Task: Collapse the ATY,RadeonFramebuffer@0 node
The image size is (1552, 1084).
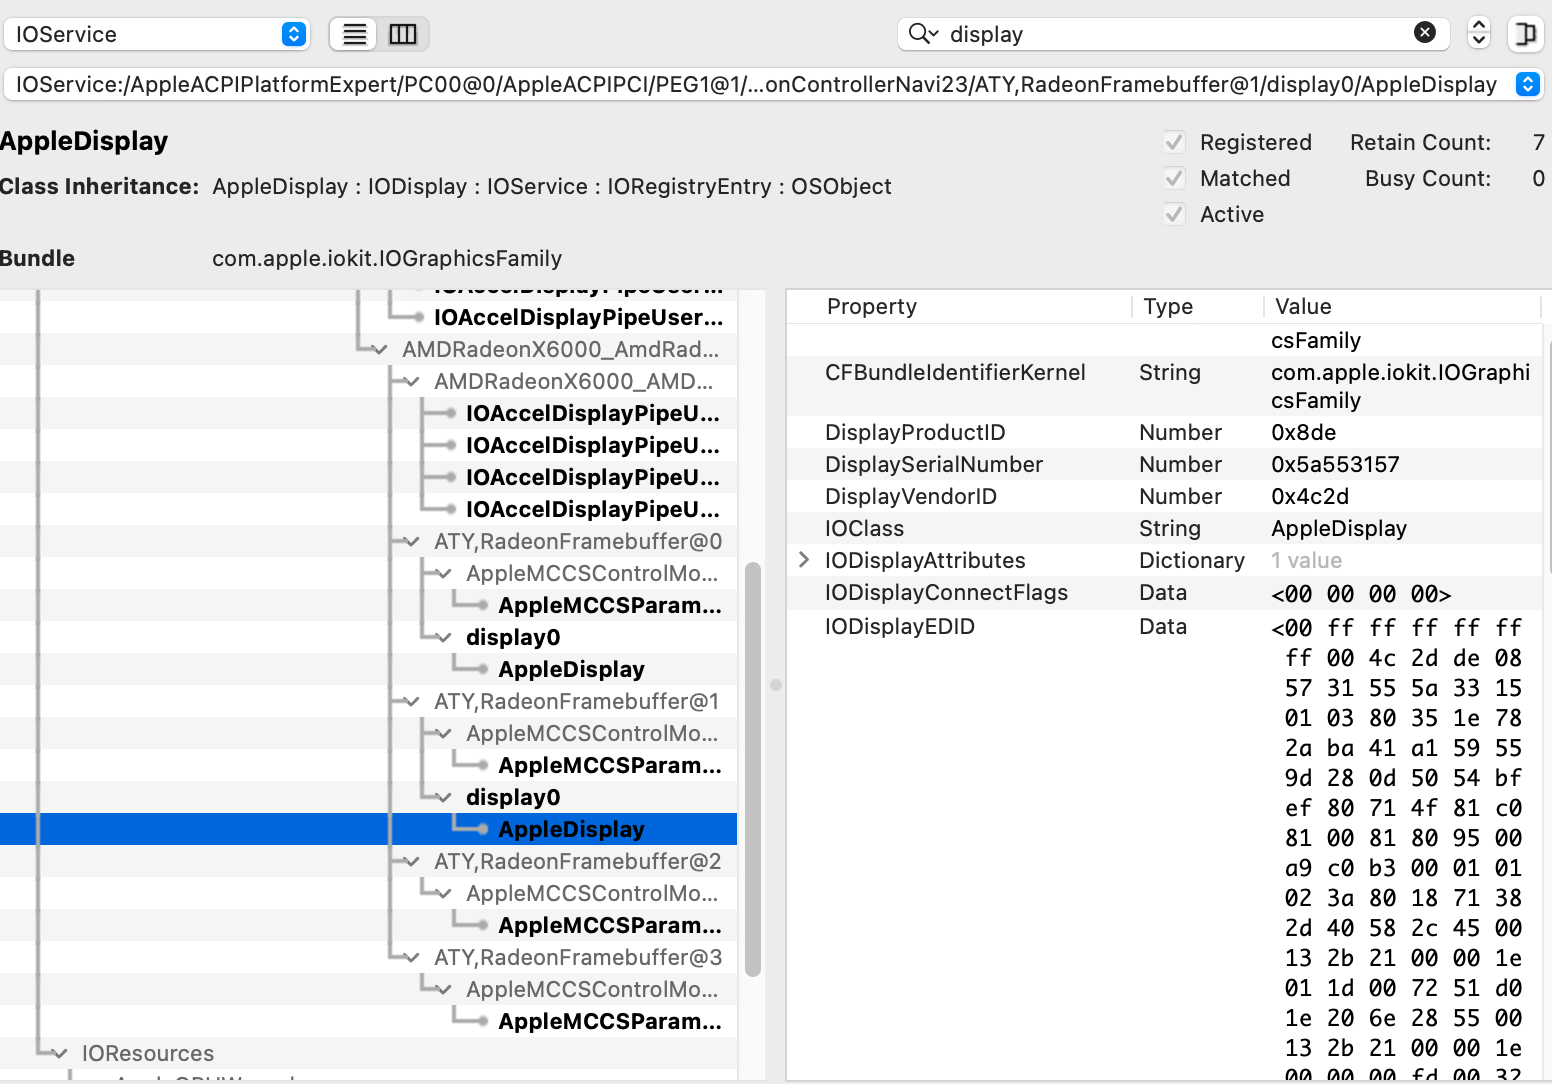Action: pos(411,541)
